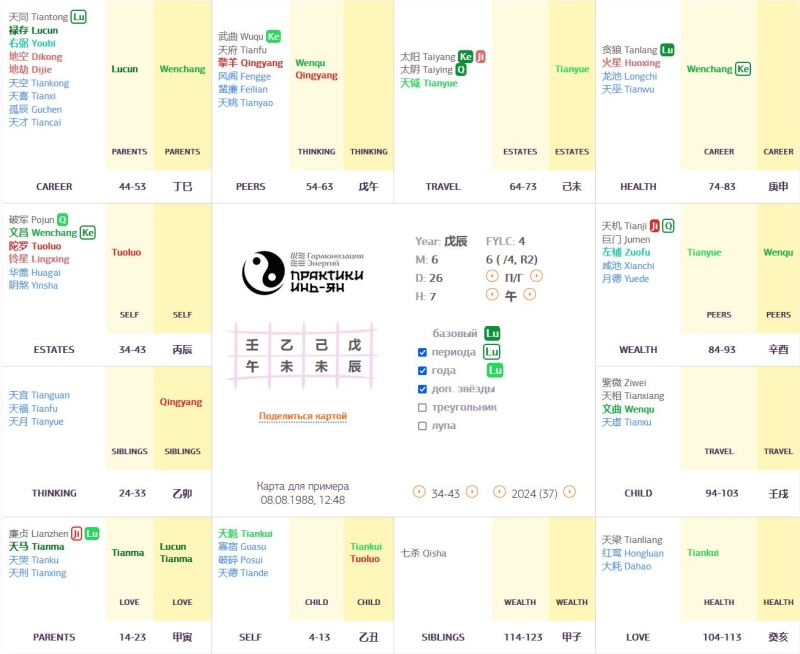Click the 'Поделиться картой' share link
This screenshot has height=654, width=800.
[303, 416]
